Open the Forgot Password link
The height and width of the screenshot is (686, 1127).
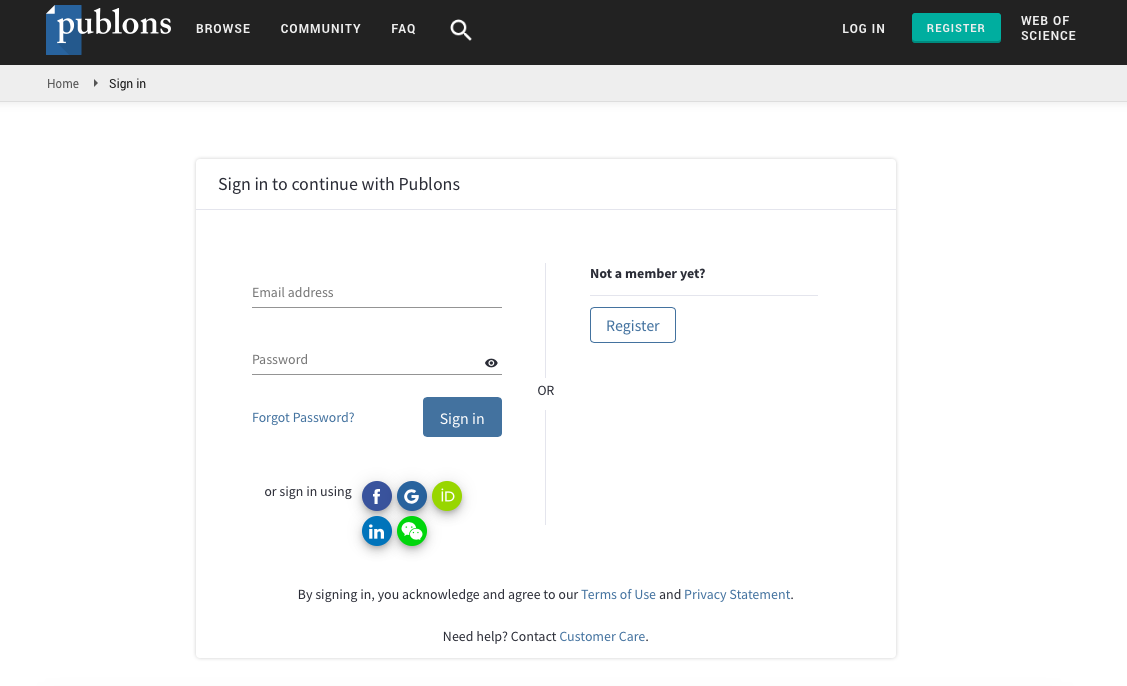[x=303, y=417]
